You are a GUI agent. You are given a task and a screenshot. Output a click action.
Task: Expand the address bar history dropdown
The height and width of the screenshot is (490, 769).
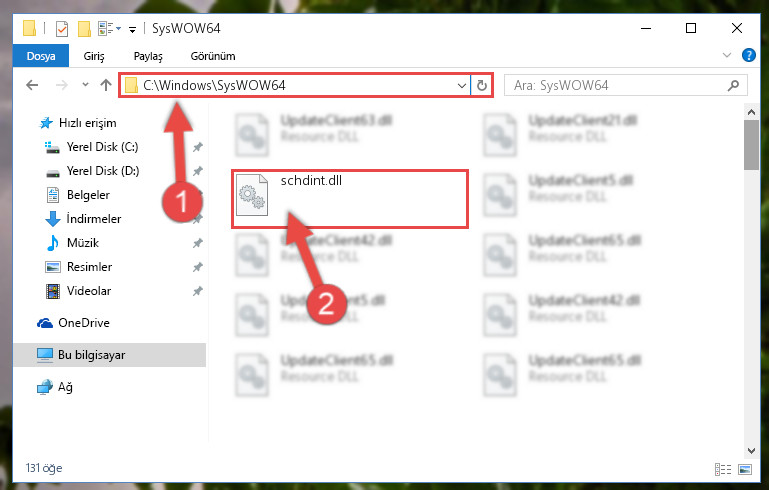461,86
